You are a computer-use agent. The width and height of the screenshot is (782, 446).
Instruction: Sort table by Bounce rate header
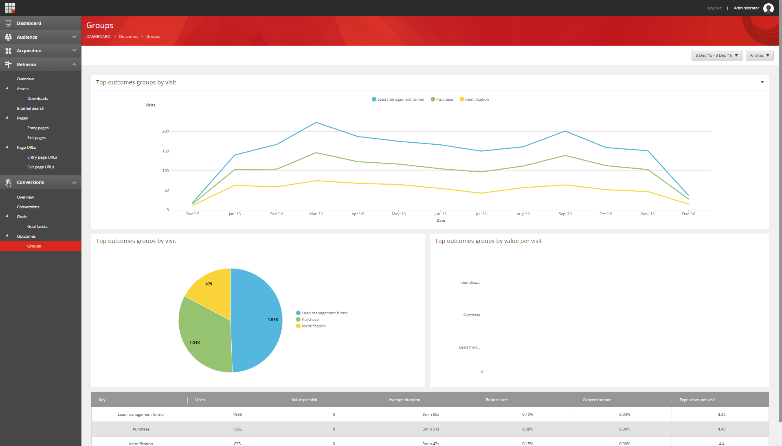(497, 400)
